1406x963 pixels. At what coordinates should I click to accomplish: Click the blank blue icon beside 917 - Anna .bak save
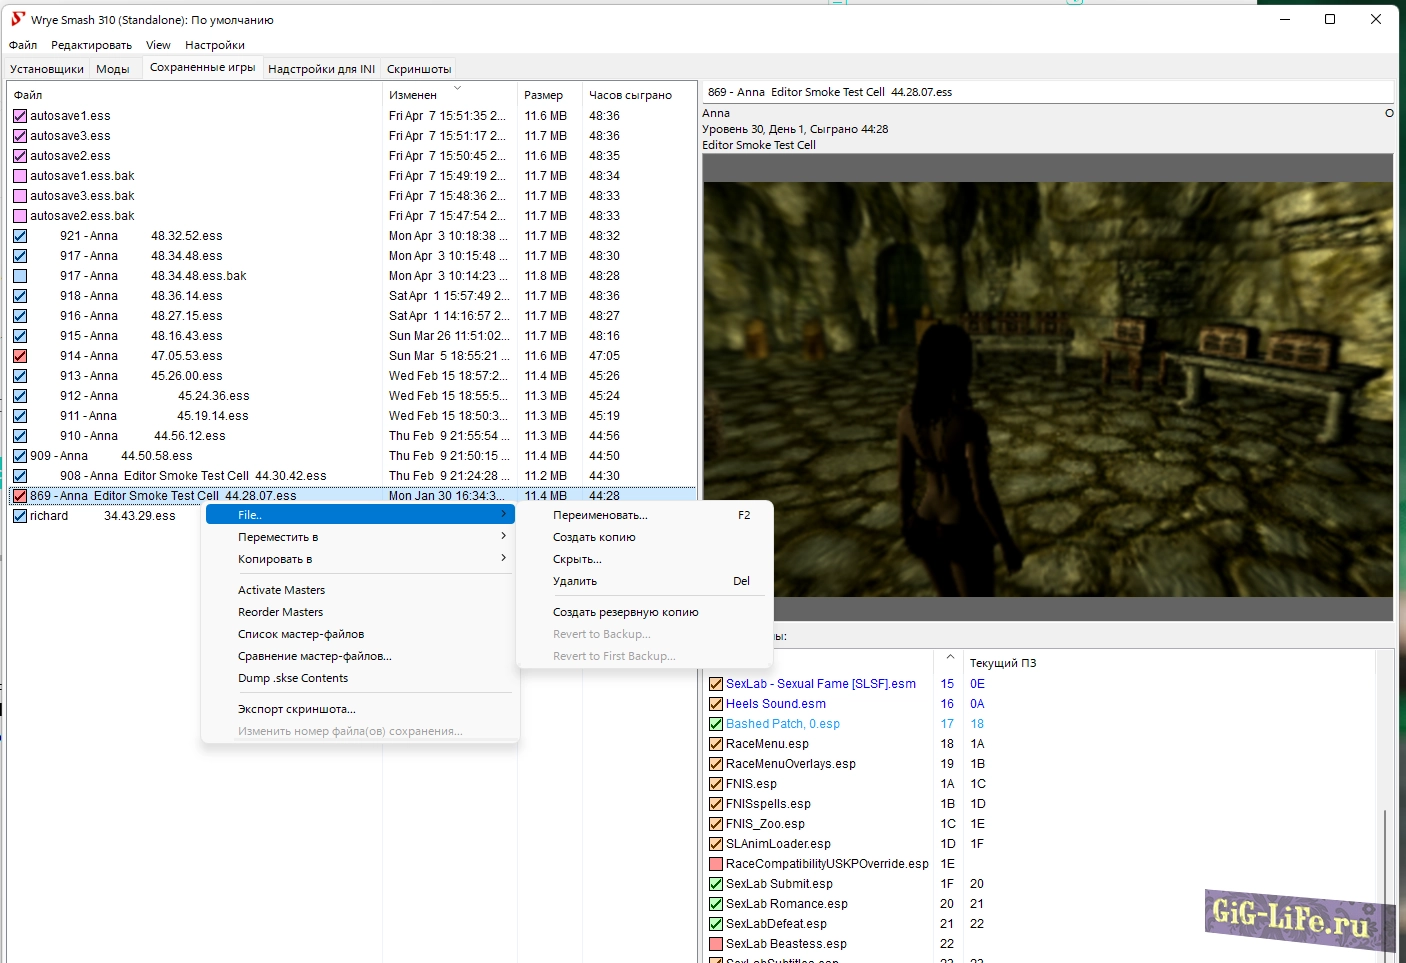(20, 276)
